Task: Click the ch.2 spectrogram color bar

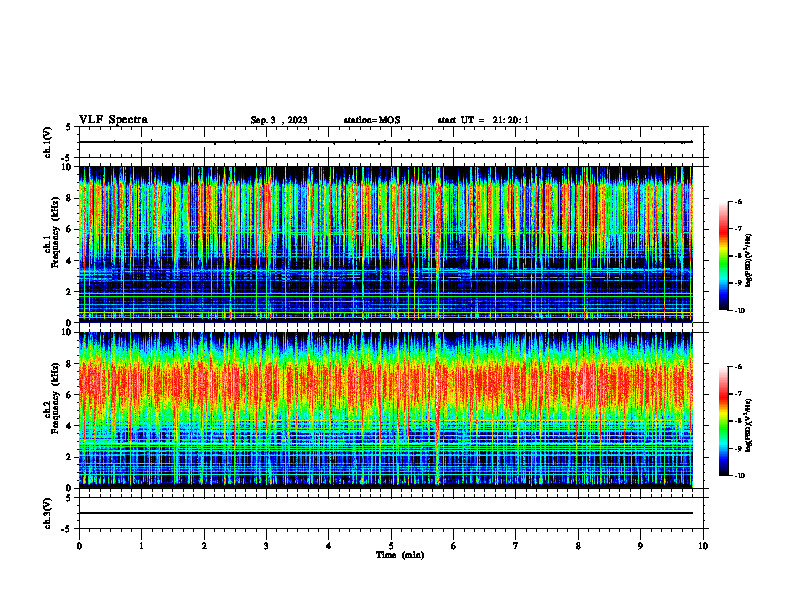Action: coord(723,421)
